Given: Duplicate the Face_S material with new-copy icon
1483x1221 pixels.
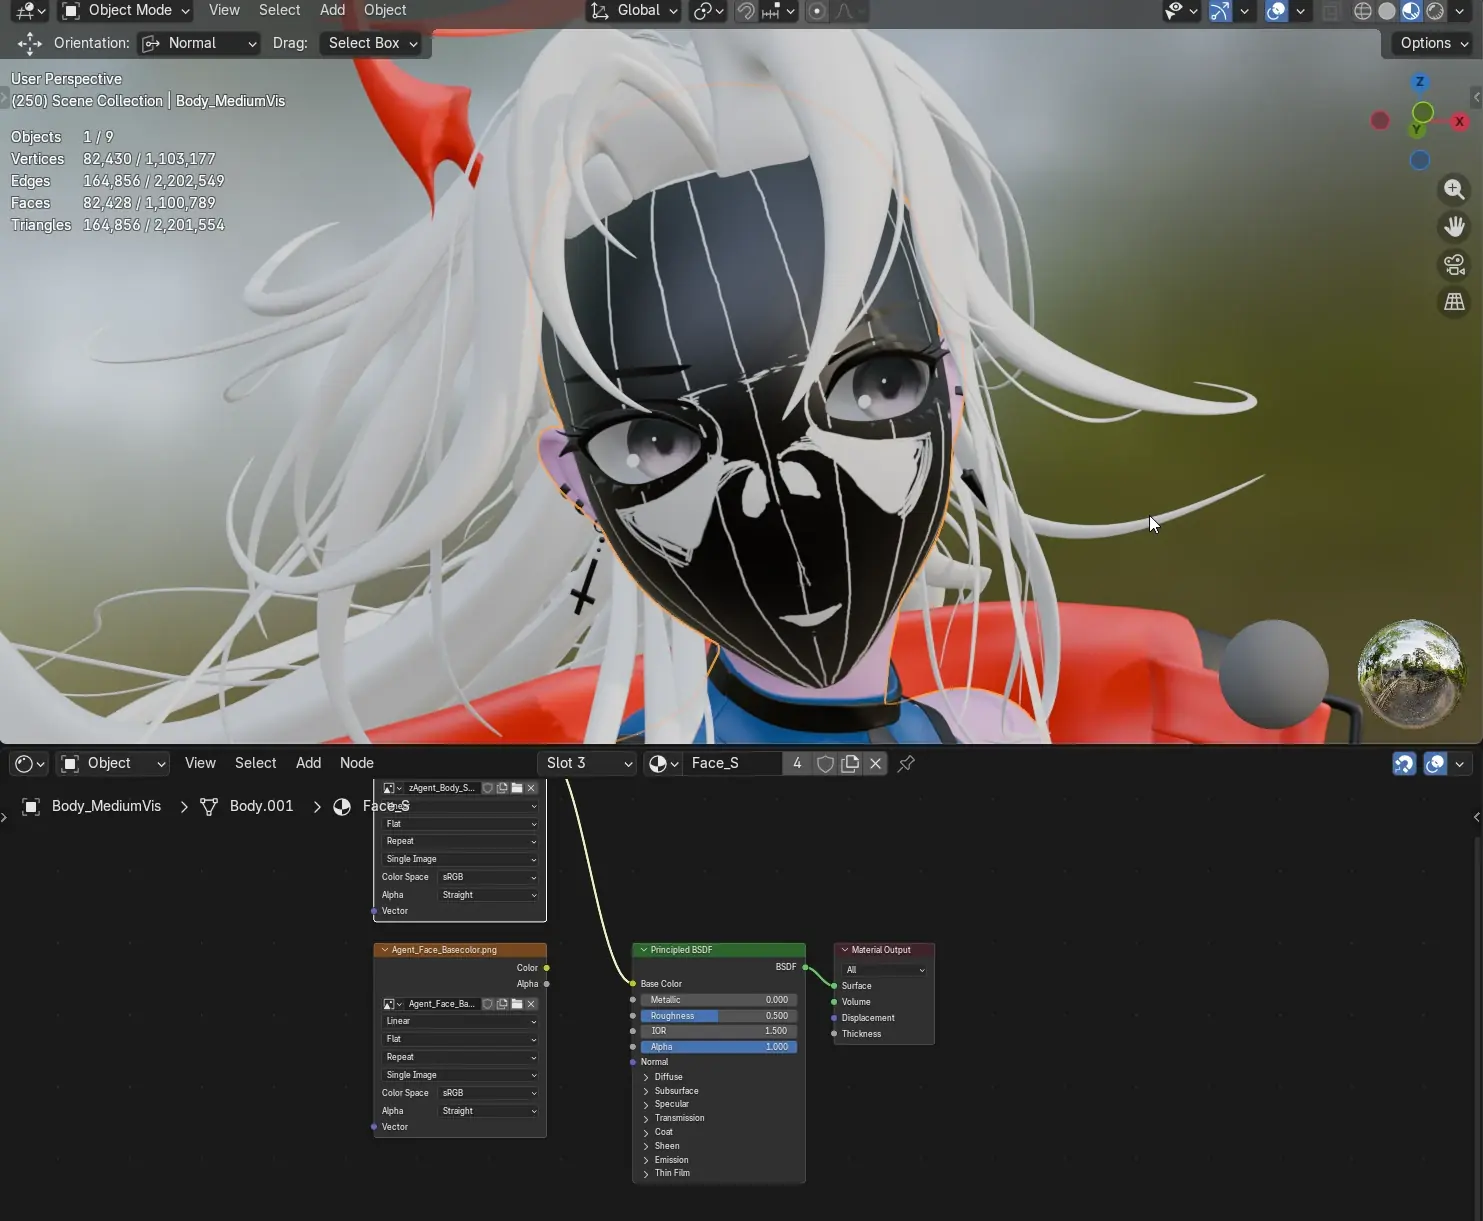Looking at the screenshot, I should point(850,763).
